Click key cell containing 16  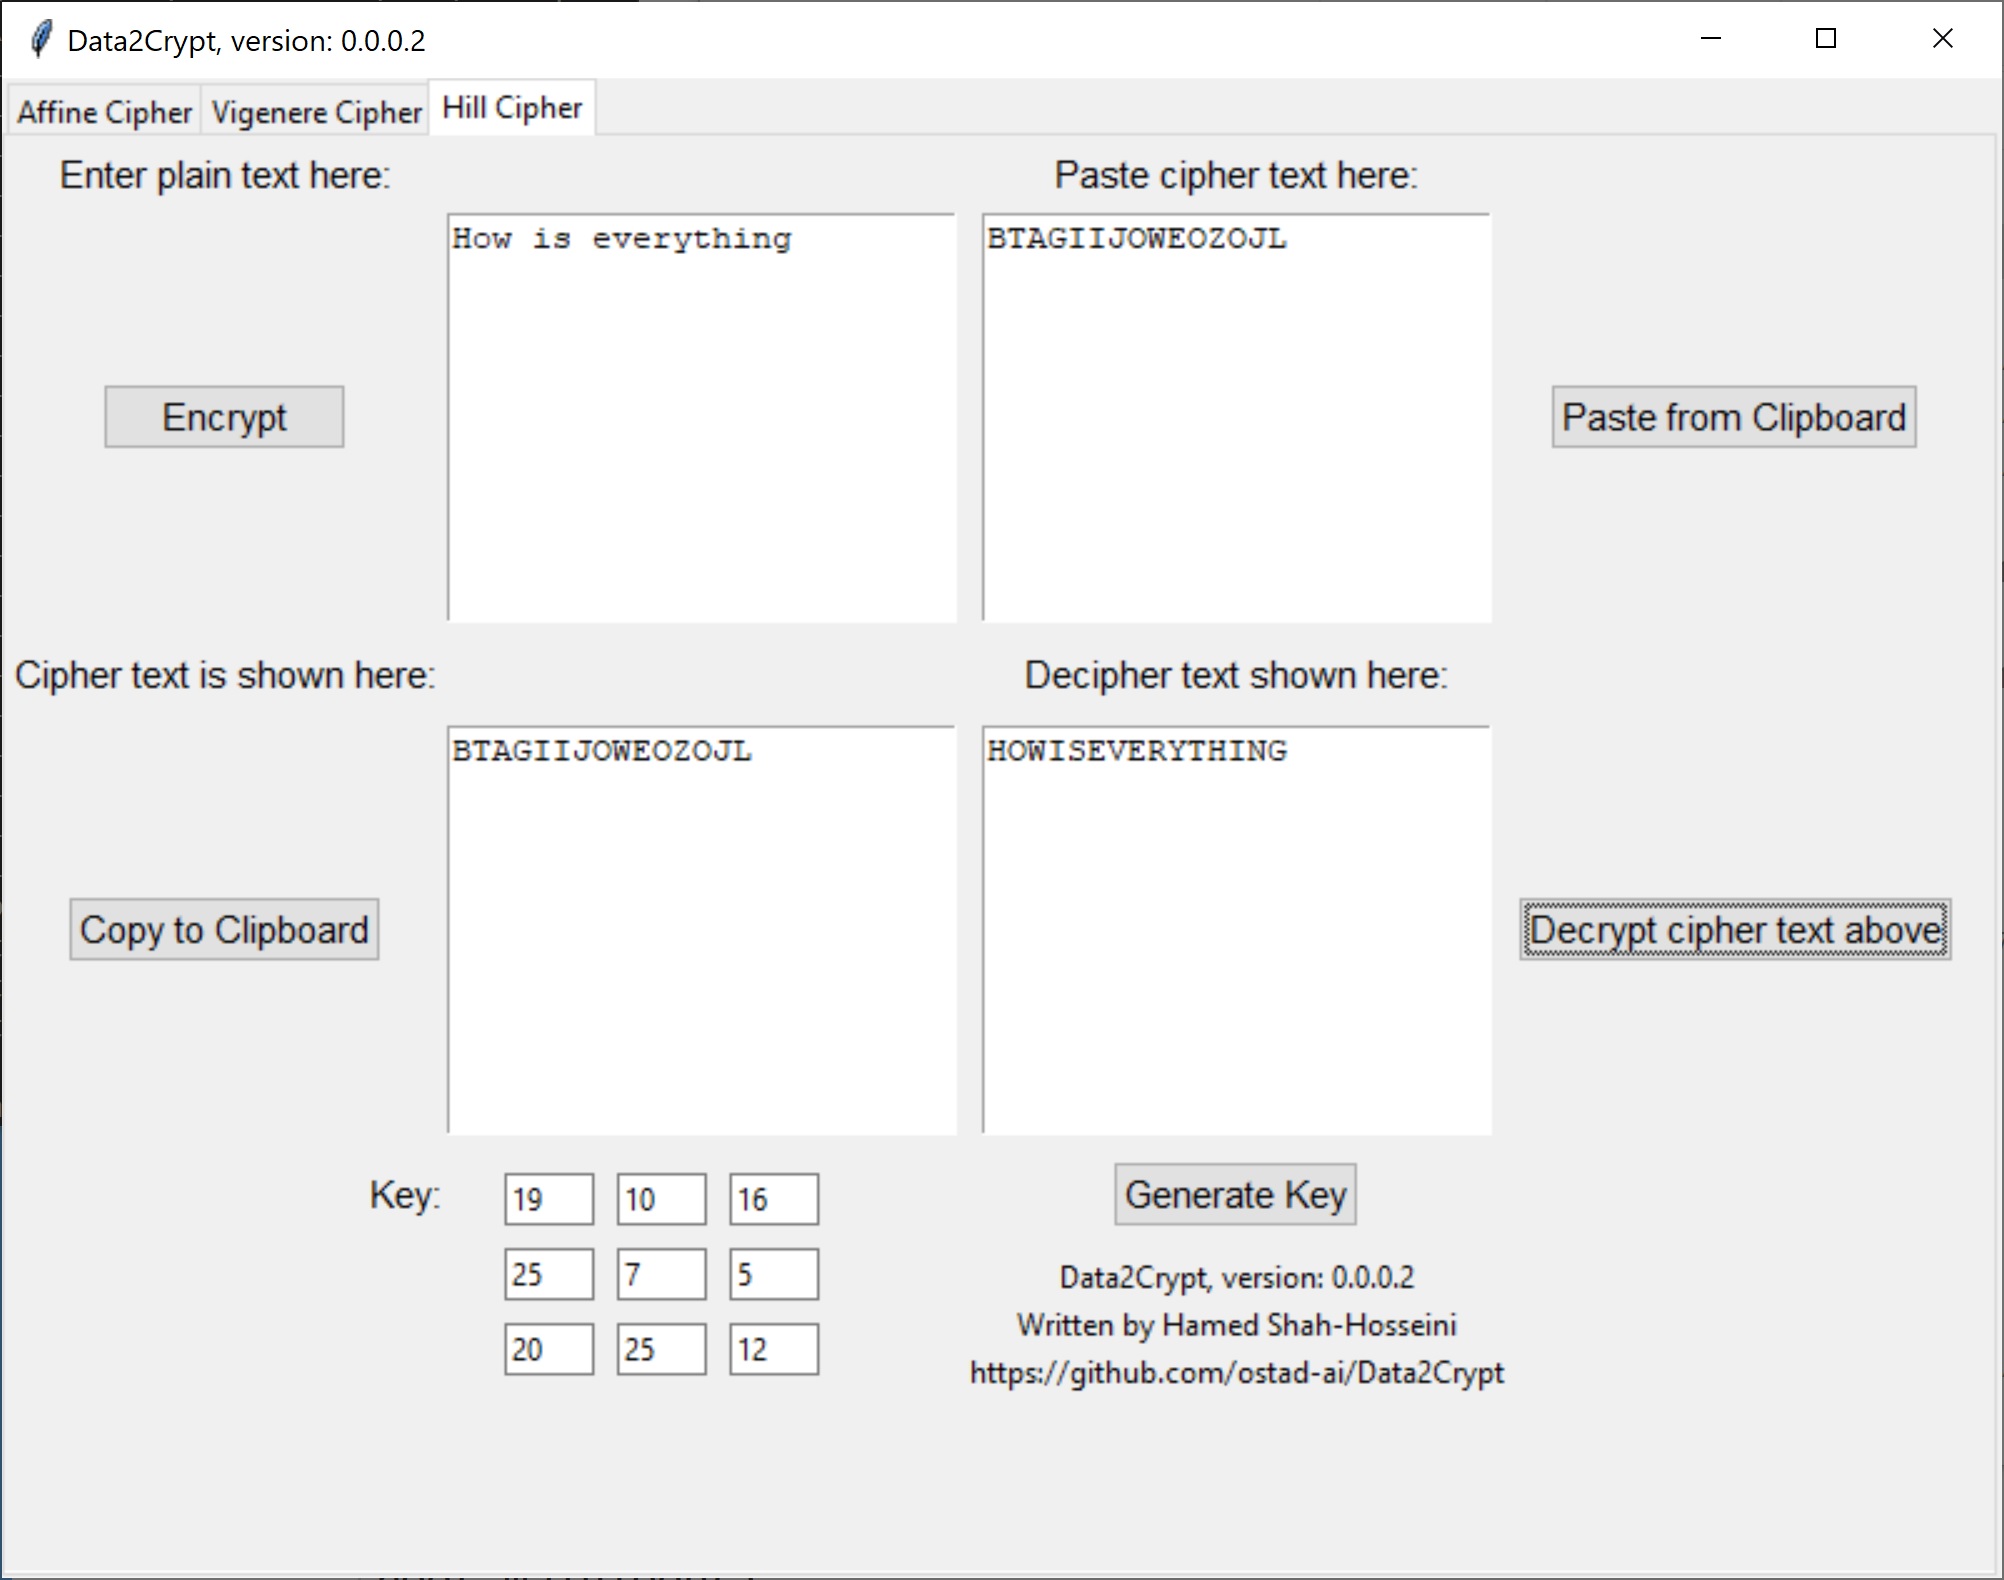tap(773, 1199)
